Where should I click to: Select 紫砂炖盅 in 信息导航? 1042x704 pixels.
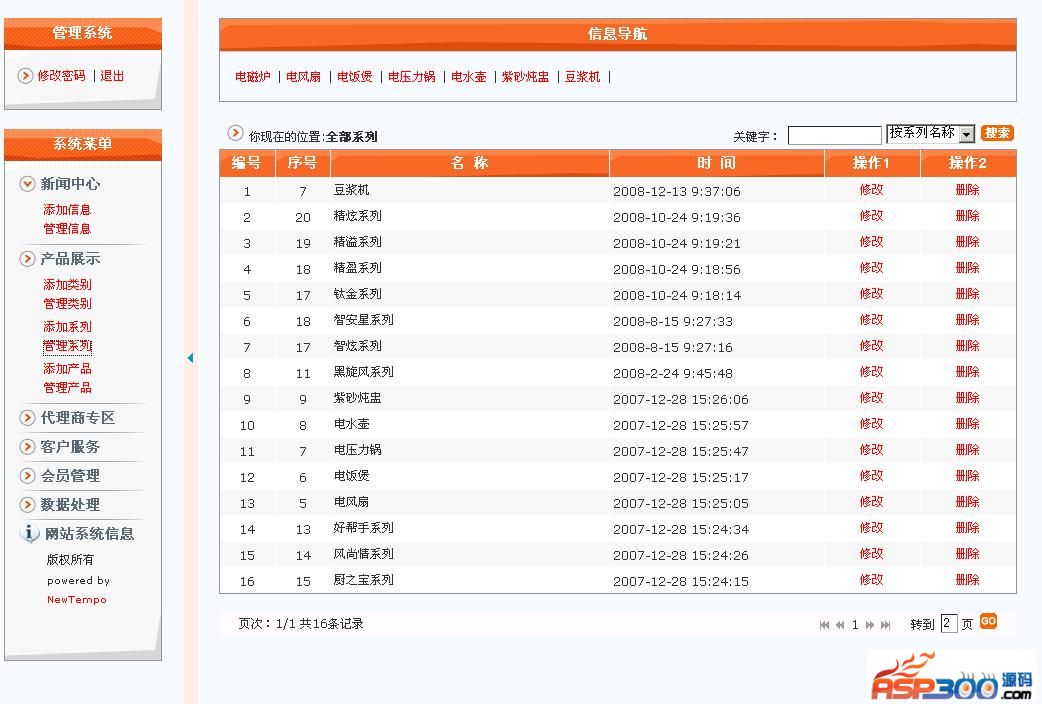(x=526, y=76)
